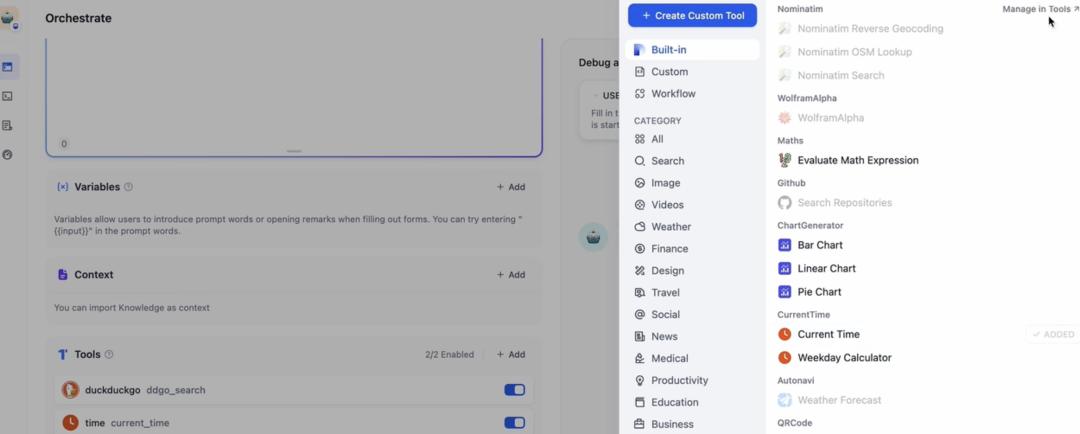Click the Variables help icon
The height and width of the screenshot is (434, 1080).
128,187
